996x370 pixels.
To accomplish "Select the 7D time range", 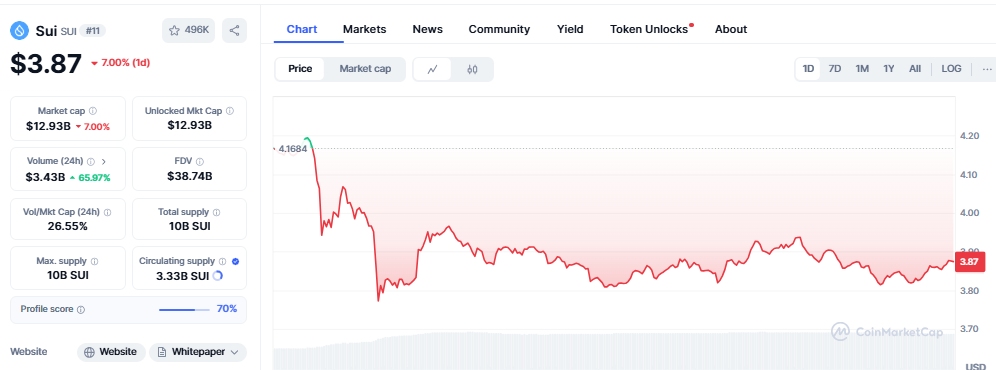I will coord(835,69).
